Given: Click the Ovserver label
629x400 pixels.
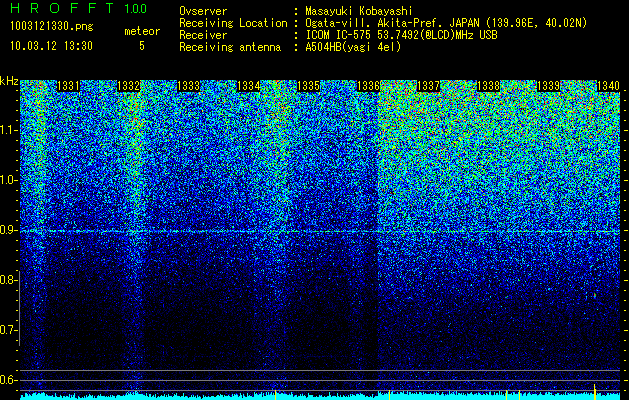Looking at the screenshot, I should (203, 11).
